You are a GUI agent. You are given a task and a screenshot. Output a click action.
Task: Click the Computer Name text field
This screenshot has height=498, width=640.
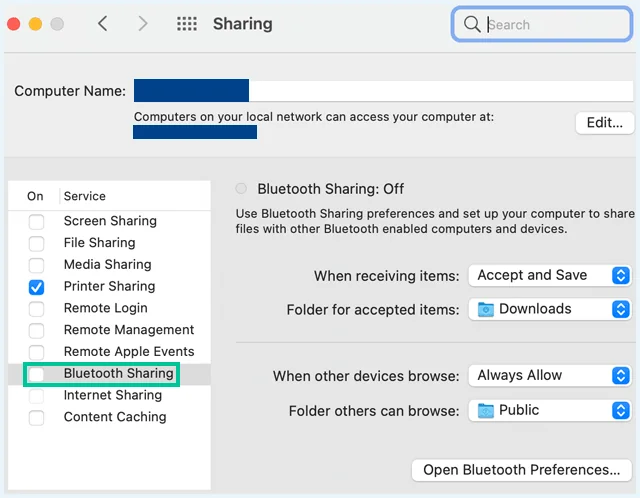click(383, 91)
